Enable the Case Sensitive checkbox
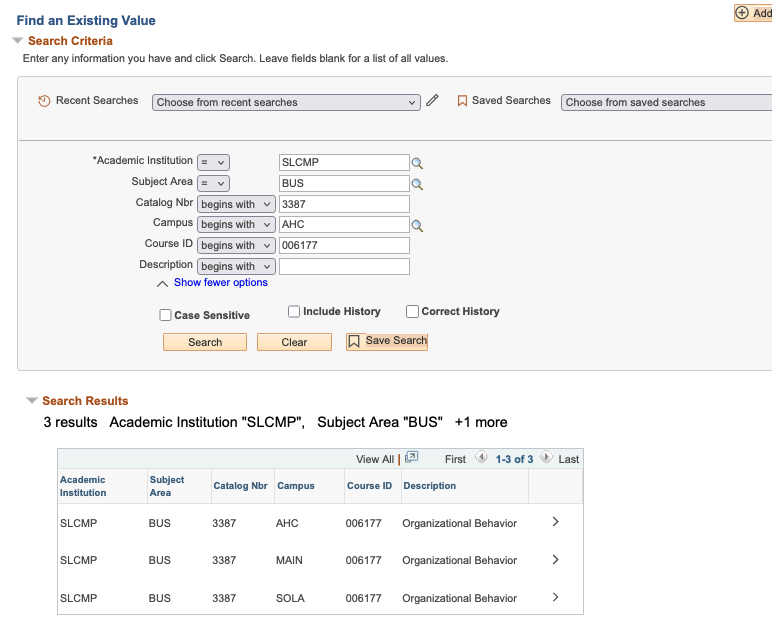This screenshot has width=772, height=641. click(166, 315)
